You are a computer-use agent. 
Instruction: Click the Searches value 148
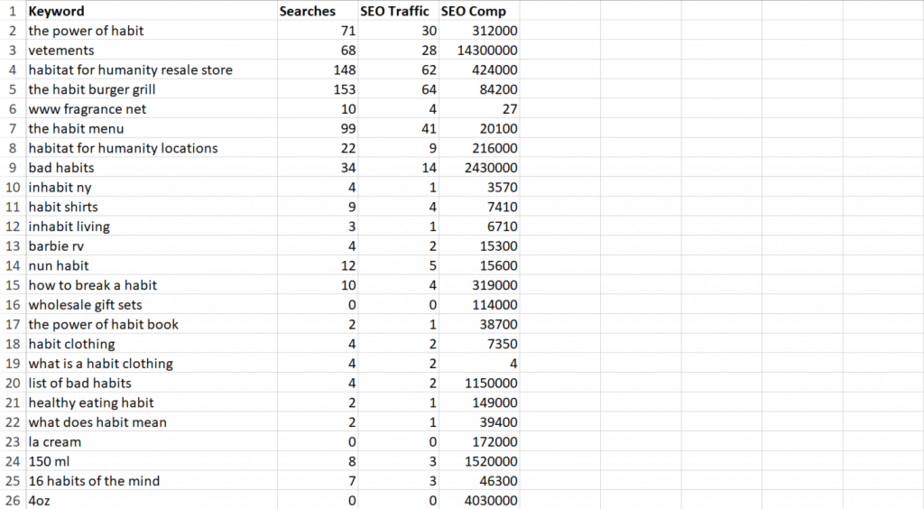[318, 70]
